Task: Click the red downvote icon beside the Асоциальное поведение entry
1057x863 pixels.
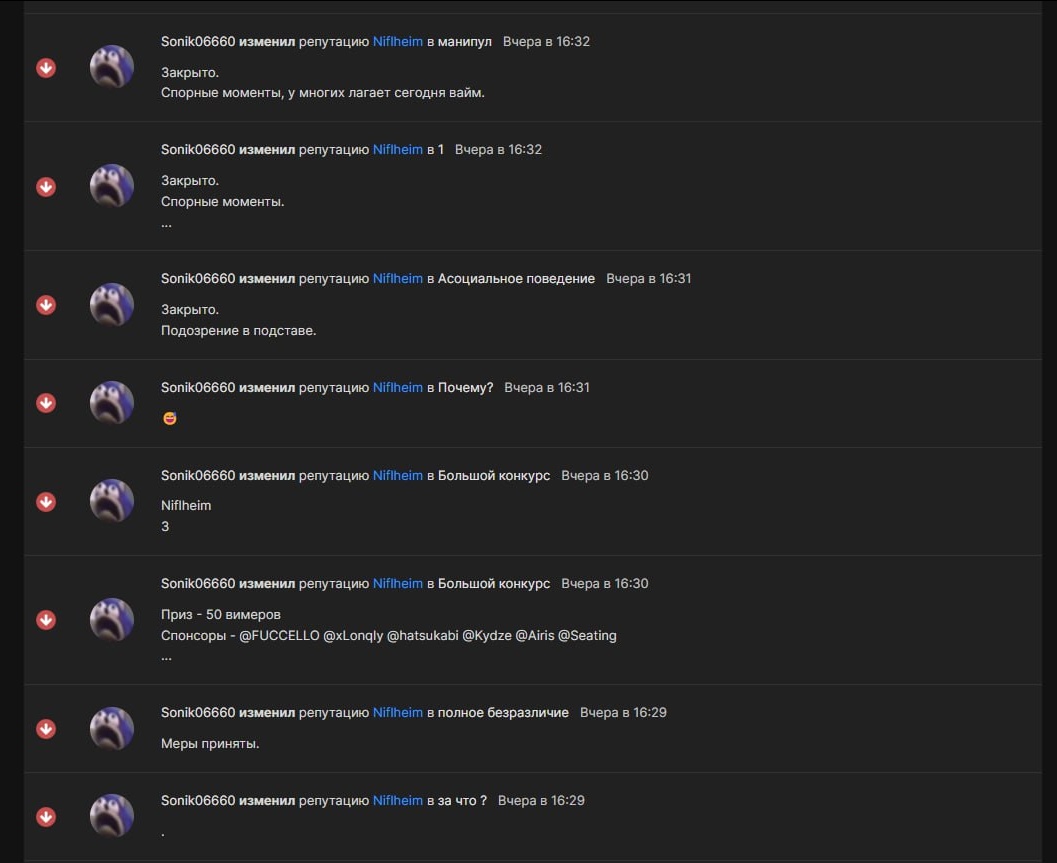Action: point(46,305)
